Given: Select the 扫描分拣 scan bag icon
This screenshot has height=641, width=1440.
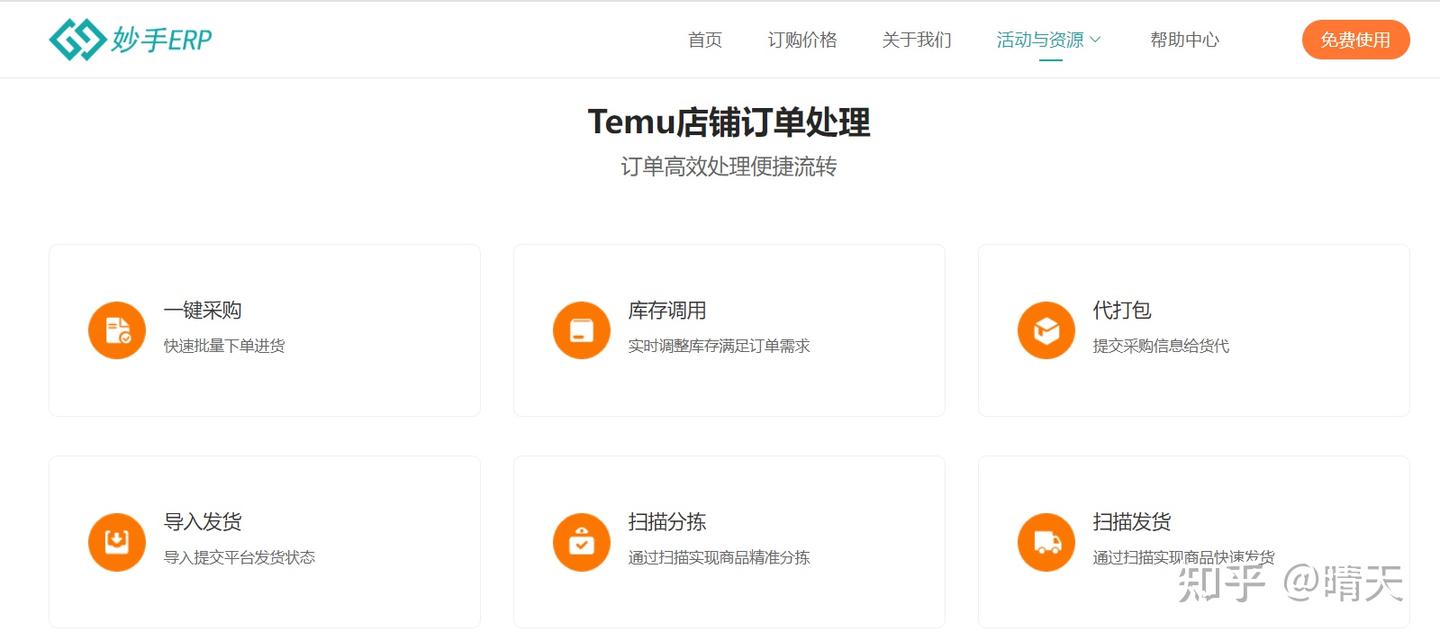Looking at the screenshot, I should pos(582,541).
